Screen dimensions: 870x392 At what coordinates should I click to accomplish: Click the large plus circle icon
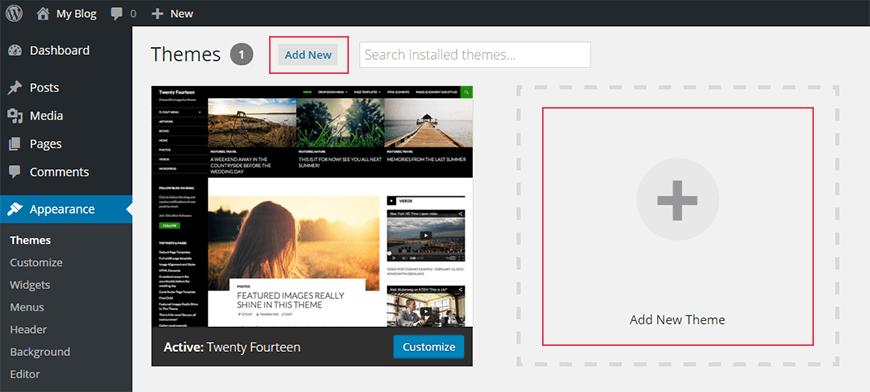677,200
